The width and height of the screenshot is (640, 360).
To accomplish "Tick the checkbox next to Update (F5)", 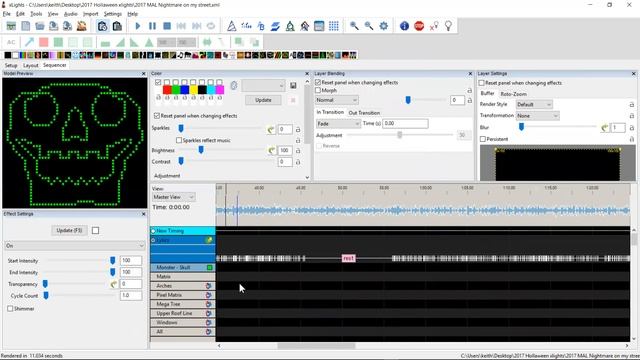I will 96,231.
